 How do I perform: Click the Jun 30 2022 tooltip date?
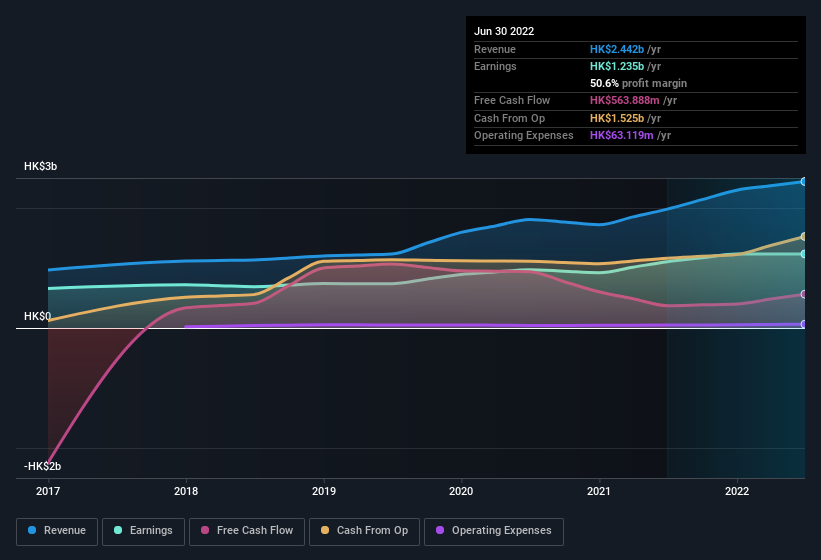click(504, 31)
